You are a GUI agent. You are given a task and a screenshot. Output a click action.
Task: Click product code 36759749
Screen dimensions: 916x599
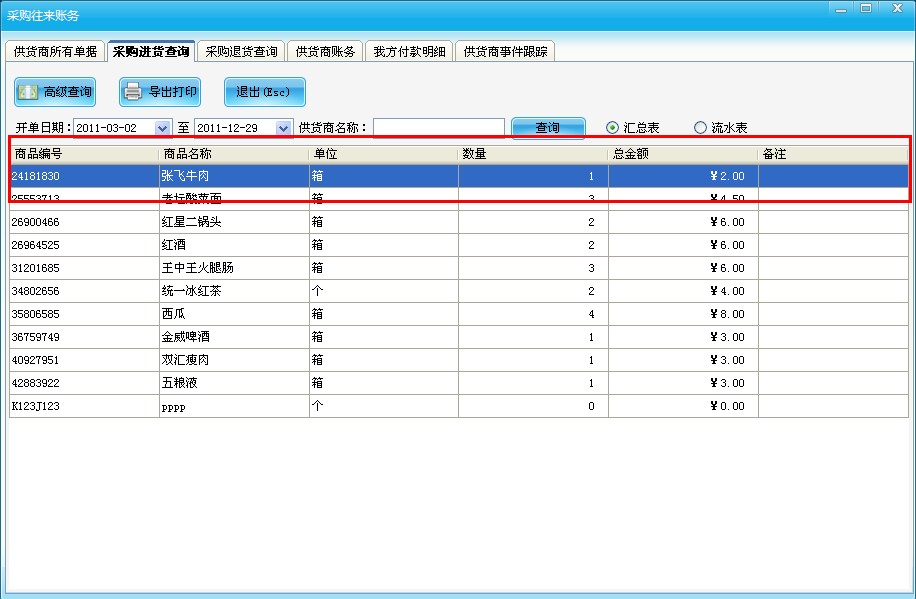pyautogui.click(x=36, y=337)
